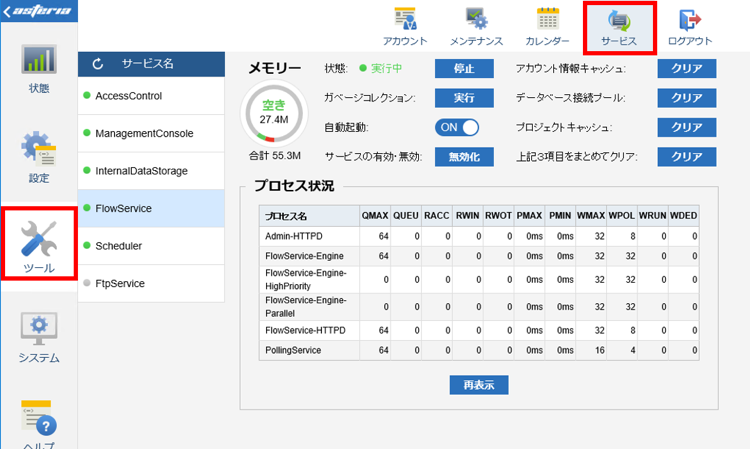The height and width of the screenshot is (449, 750).
Task: Toggle the 自動起動 ON switch
Action: pos(457,127)
